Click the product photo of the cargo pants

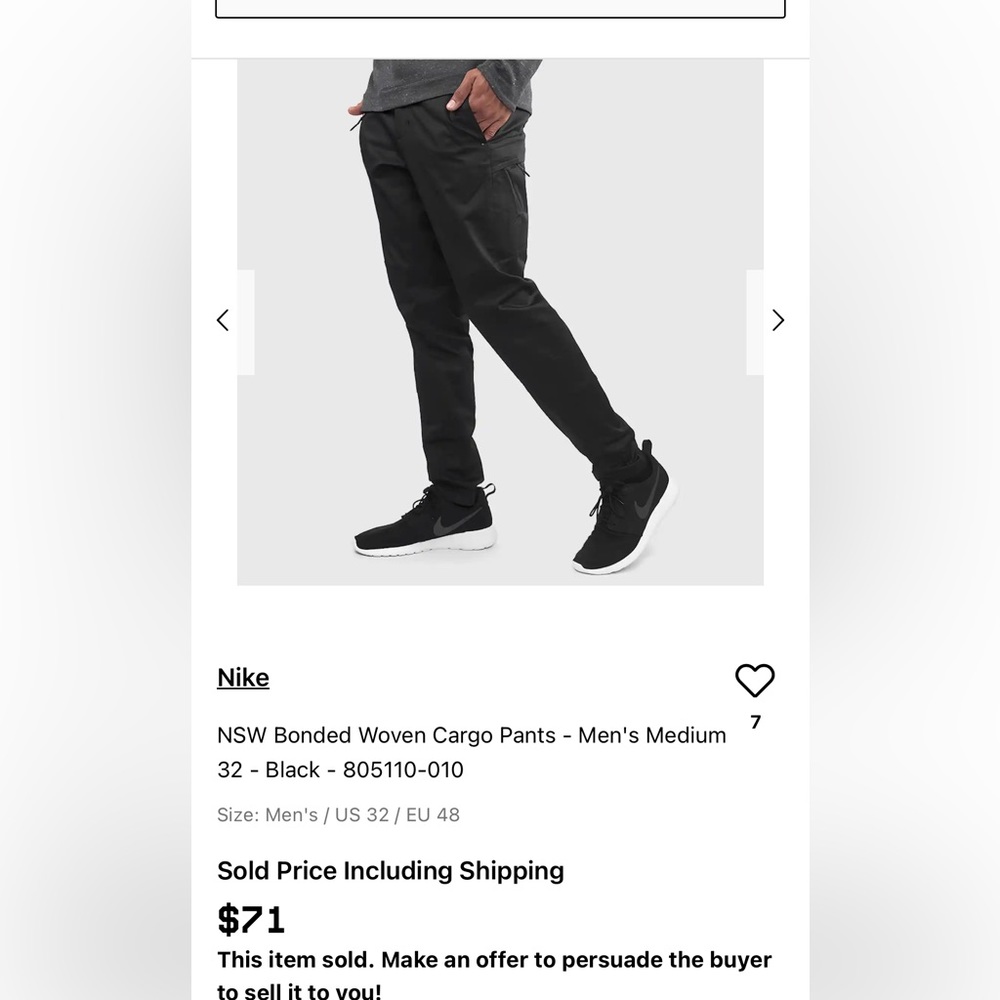coord(500,300)
